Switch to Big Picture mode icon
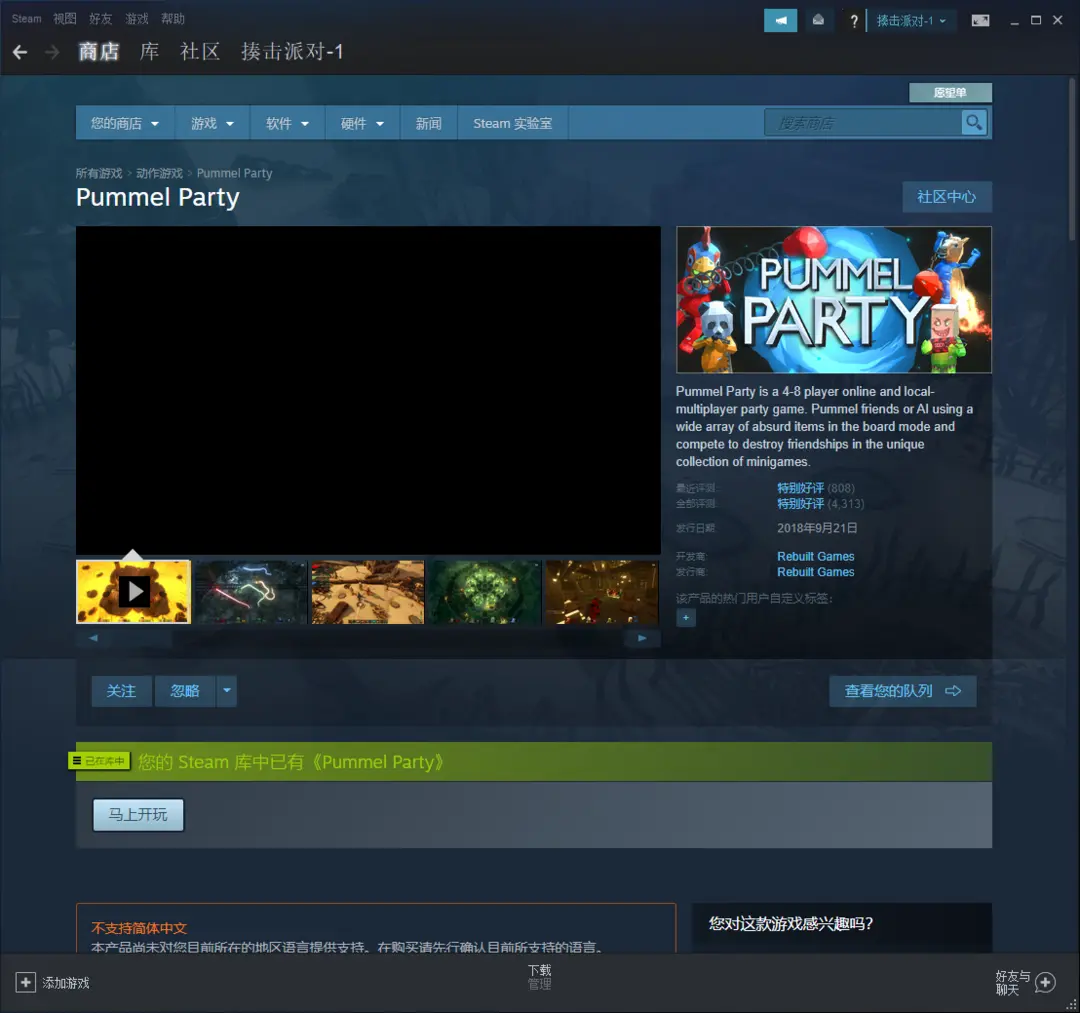Image resolution: width=1080 pixels, height=1013 pixels. tap(980, 21)
